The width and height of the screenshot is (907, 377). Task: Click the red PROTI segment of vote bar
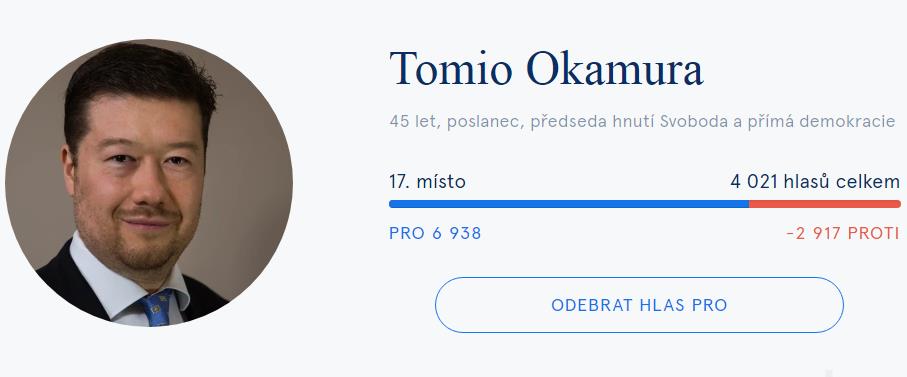[824, 204]
